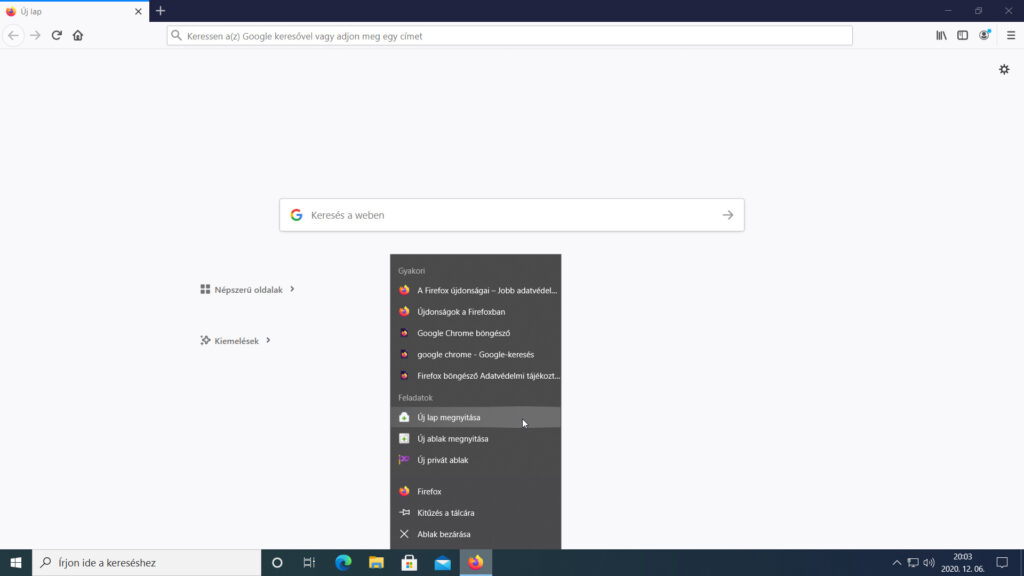Screen dimensions: 1024x576
Task: Click the Google logo in search box
Action: click(x=296, y=215)
